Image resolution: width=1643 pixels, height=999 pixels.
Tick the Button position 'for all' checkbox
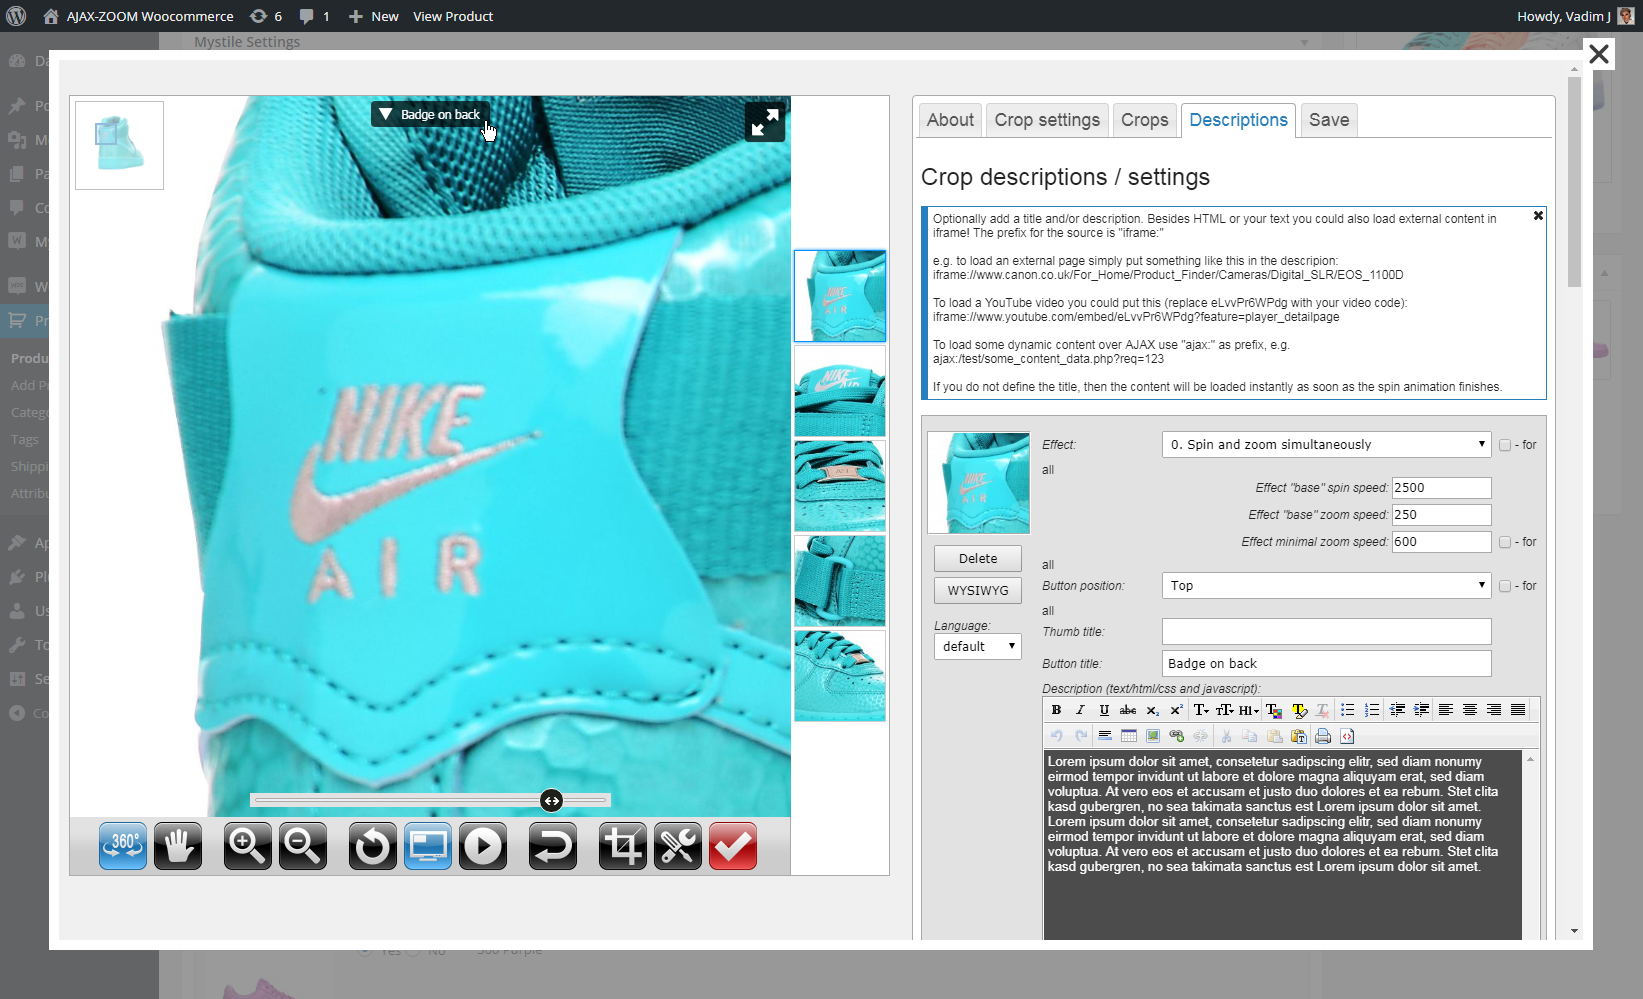click(1505, 586)
